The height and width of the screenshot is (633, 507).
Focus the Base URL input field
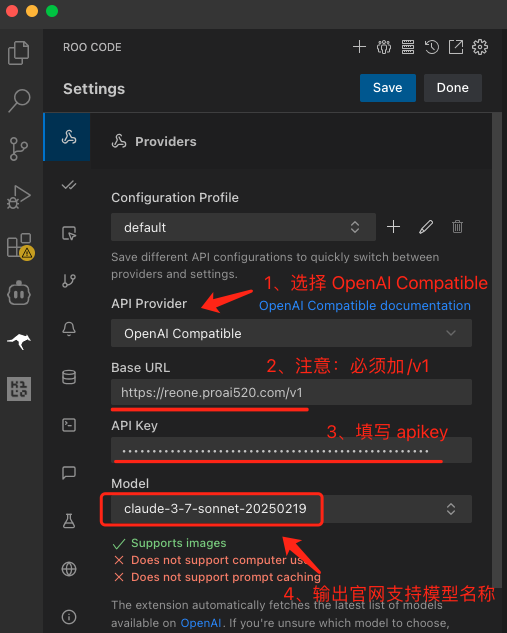click(291, 392)
